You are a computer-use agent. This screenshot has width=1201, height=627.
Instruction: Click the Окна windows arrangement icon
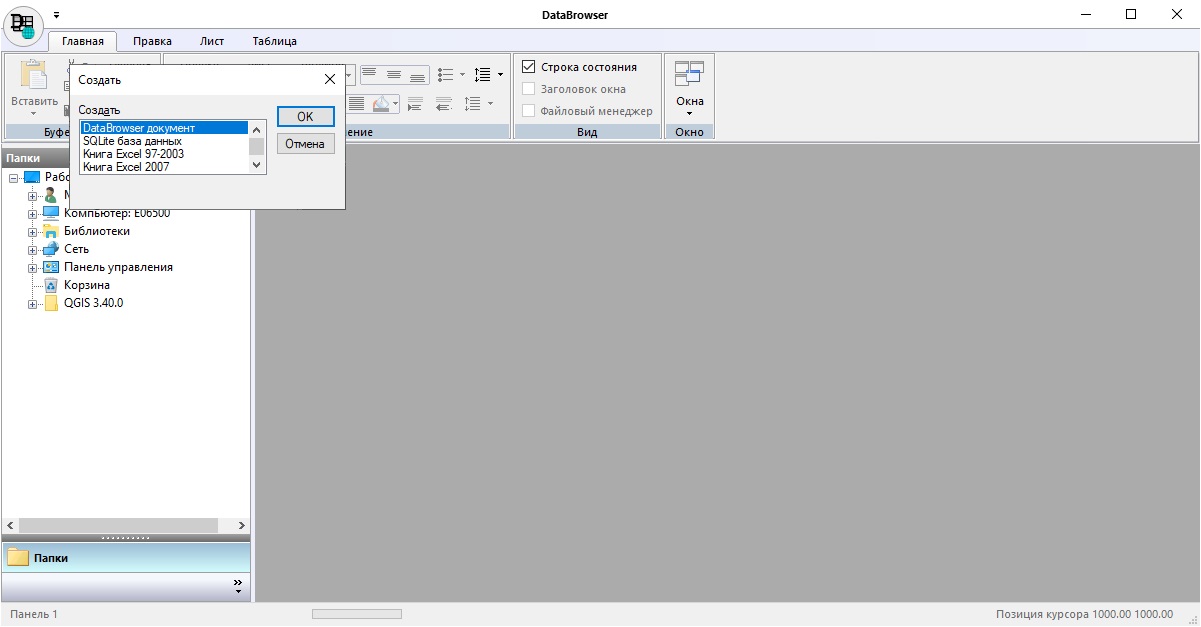click(x=689, y=75)
